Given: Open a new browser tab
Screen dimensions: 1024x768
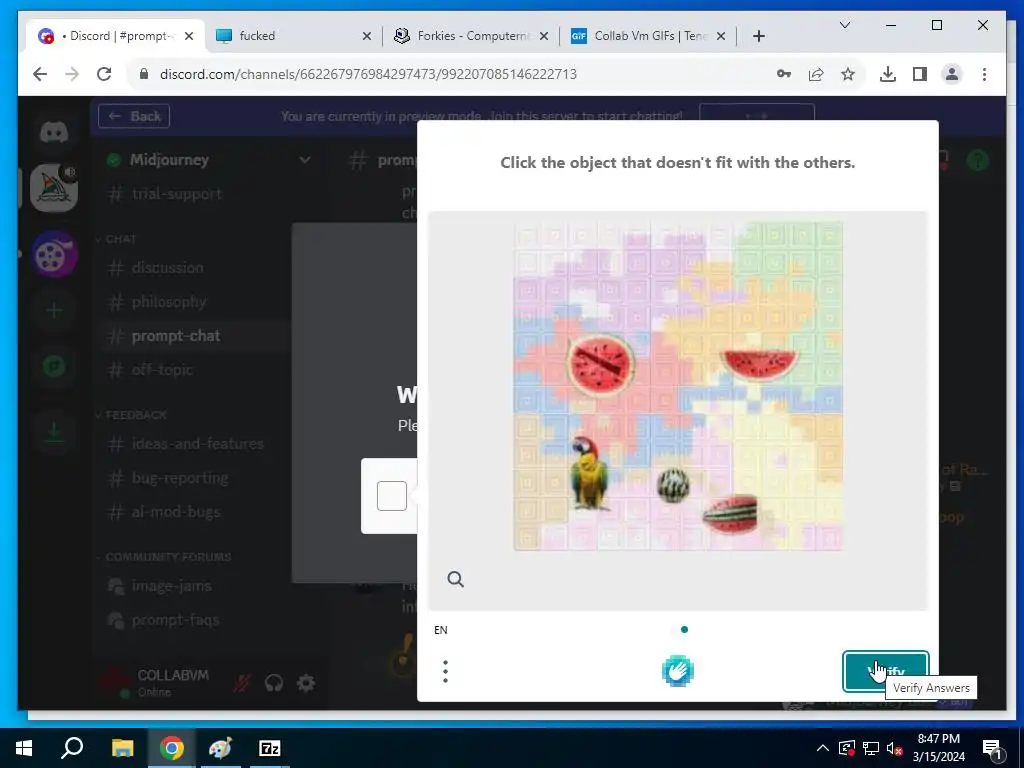Looking at the screenshot, I should 758,36.
